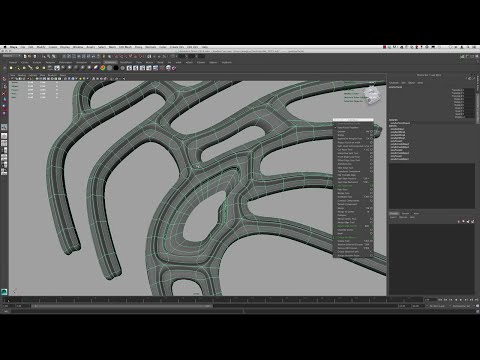
Task: Click the paint brush shelf icon
Action: tap(96, 68)
